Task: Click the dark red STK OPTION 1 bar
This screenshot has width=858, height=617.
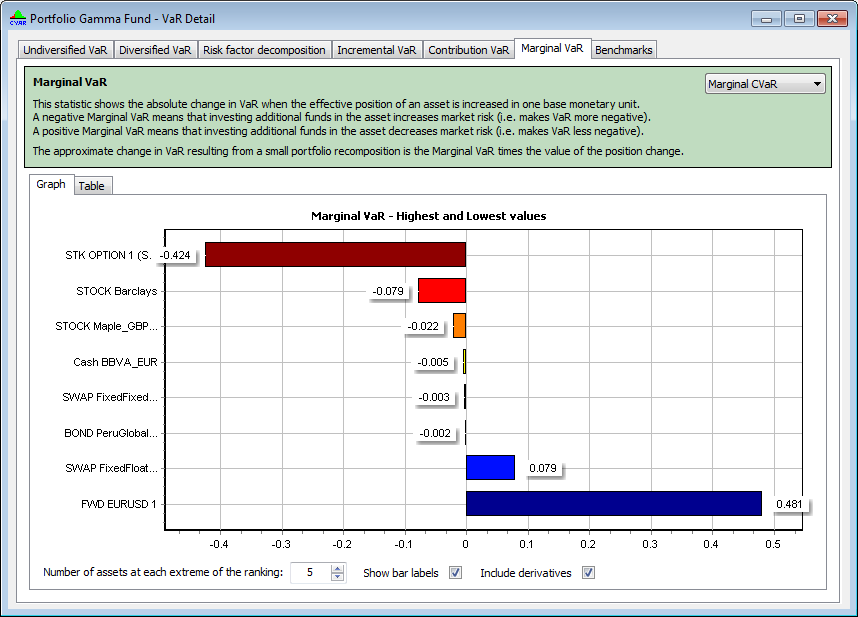Action: pyautogui.click(x=335, y=255)
